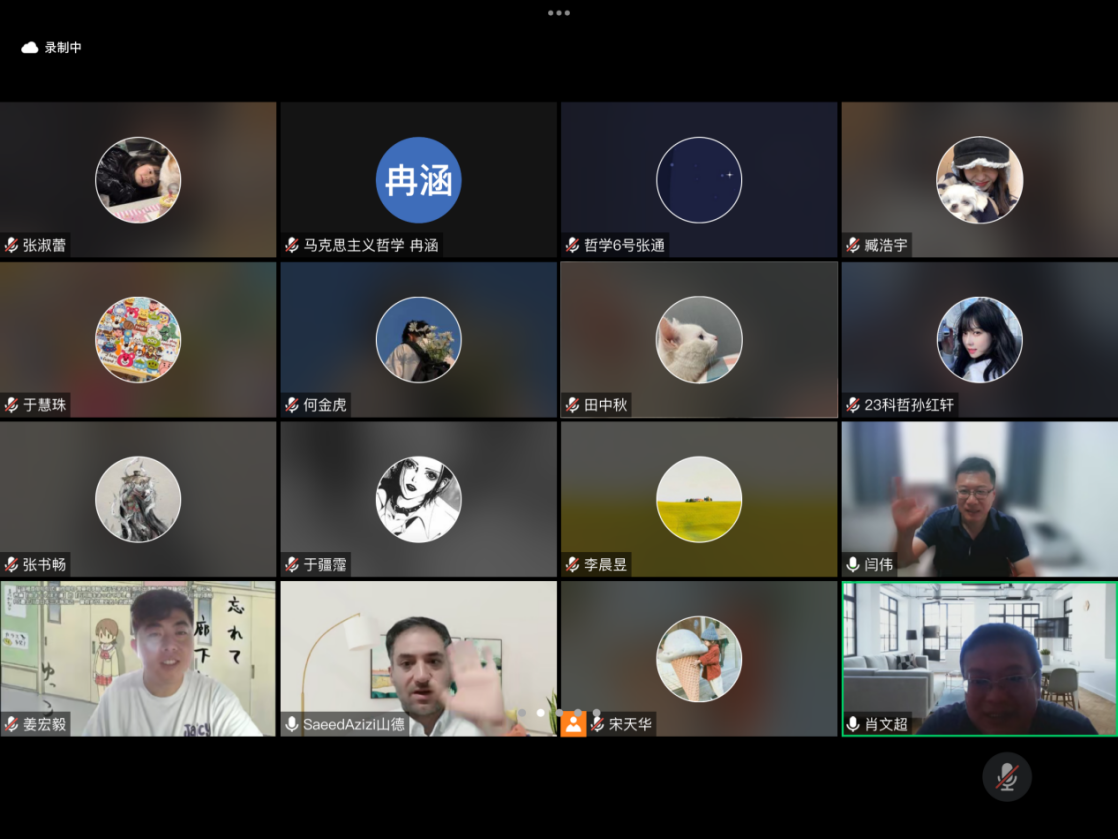Click muted mic icon next to 张淑蕾
Screen dimensions: 1118x839
coord(12,245)
